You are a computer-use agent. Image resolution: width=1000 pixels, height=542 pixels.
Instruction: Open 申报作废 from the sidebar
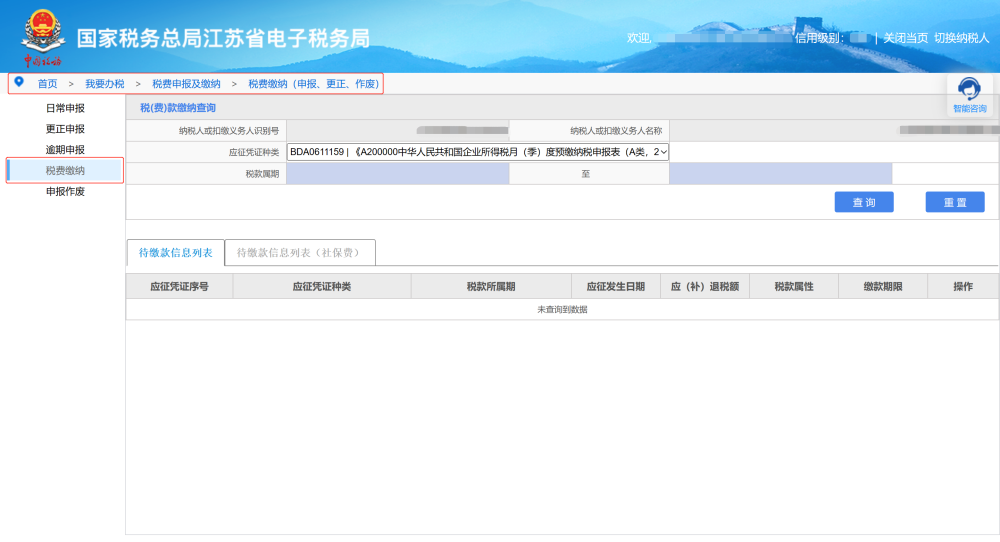[65, 192]
